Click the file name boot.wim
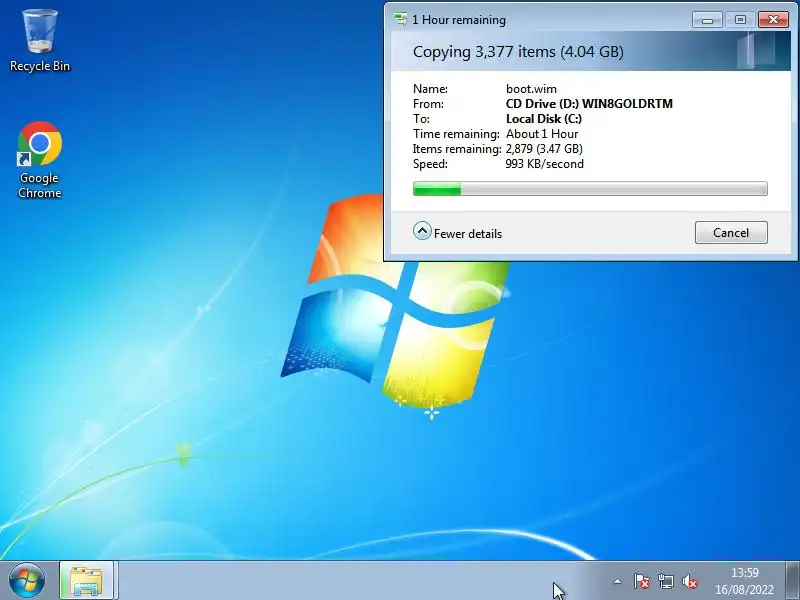Viewport: 800px width, 600px height. [x=531, y=89]
